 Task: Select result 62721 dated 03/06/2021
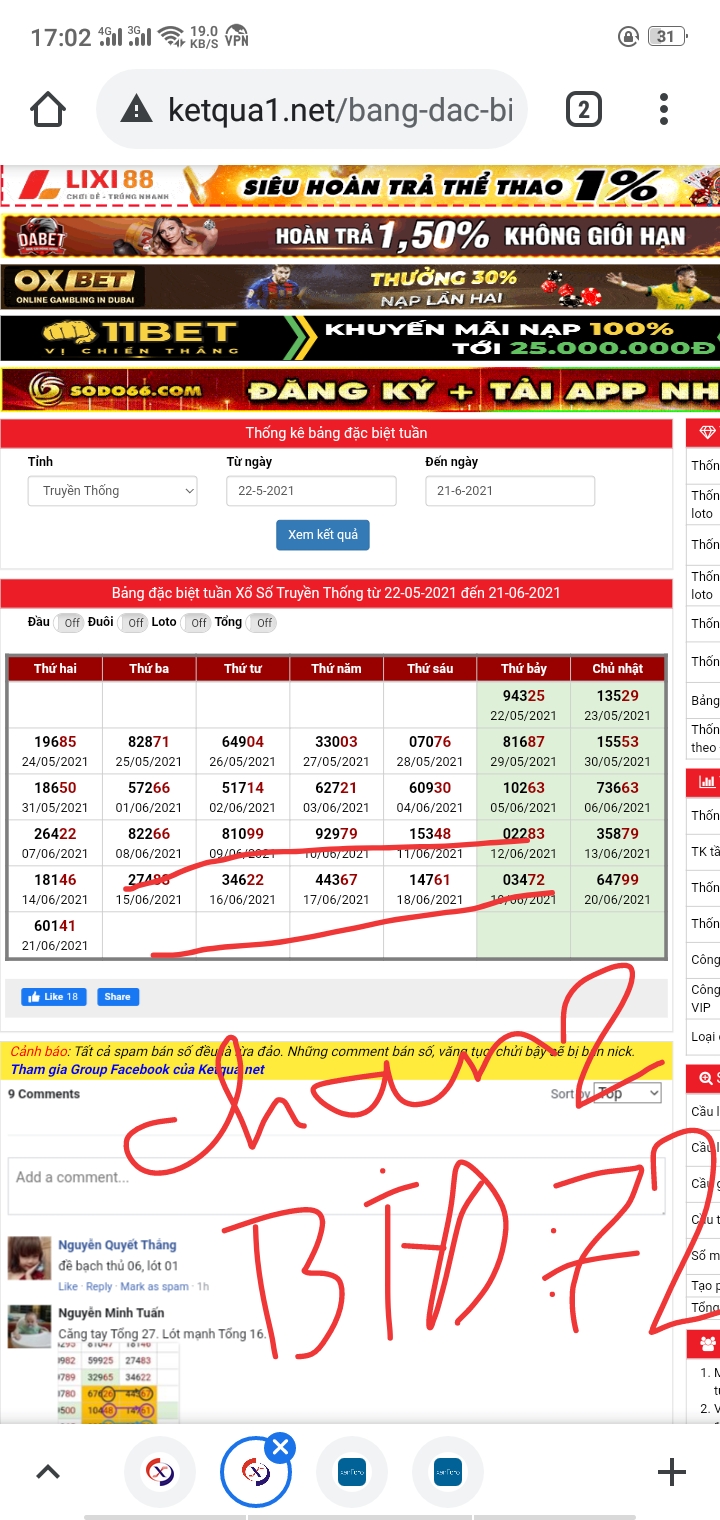click(x=337, y=797)
